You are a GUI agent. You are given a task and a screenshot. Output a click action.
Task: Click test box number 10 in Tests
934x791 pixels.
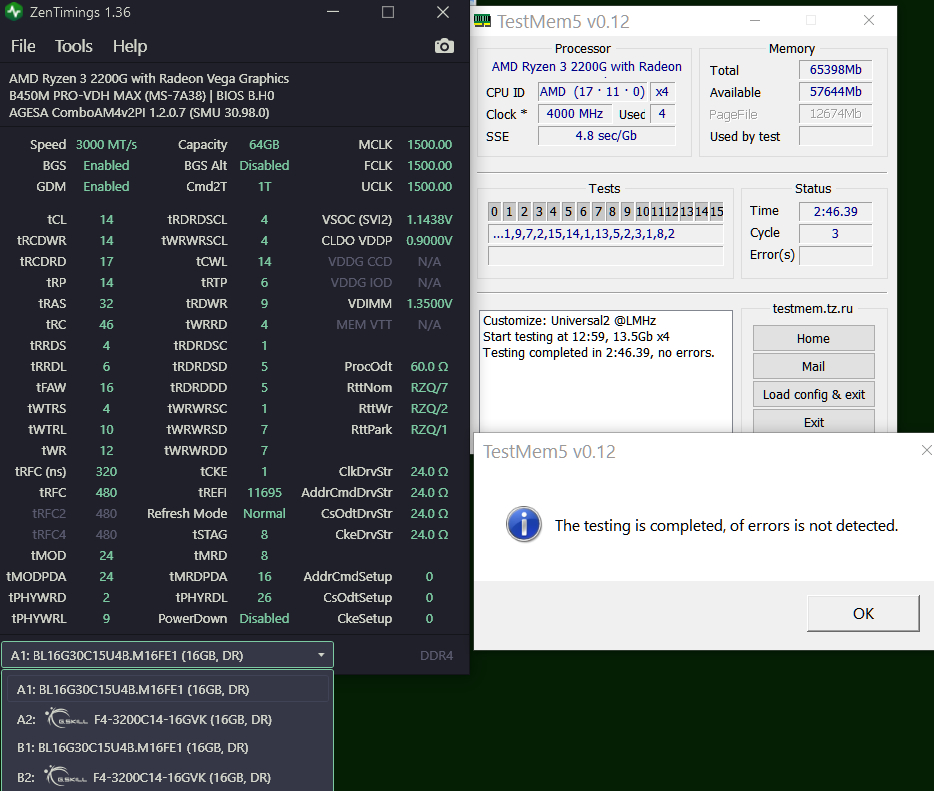(x=643, y=211)
